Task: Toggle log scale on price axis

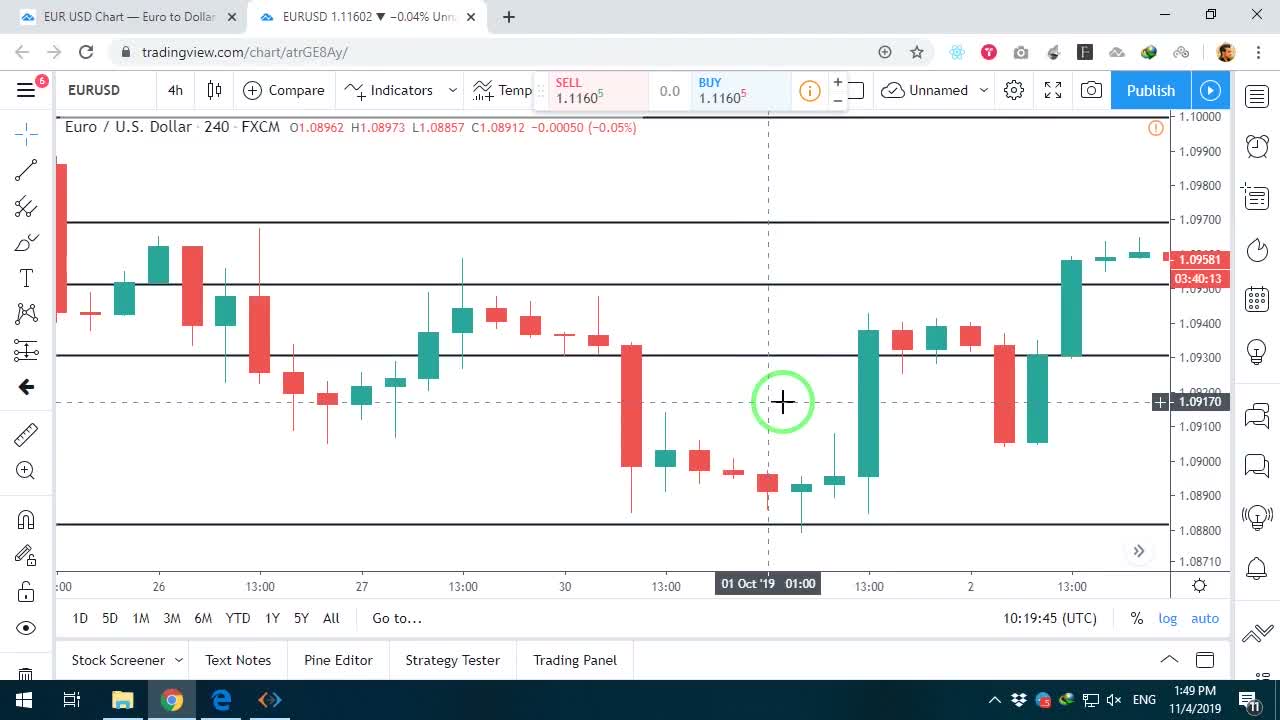Action: point(1167,618)
